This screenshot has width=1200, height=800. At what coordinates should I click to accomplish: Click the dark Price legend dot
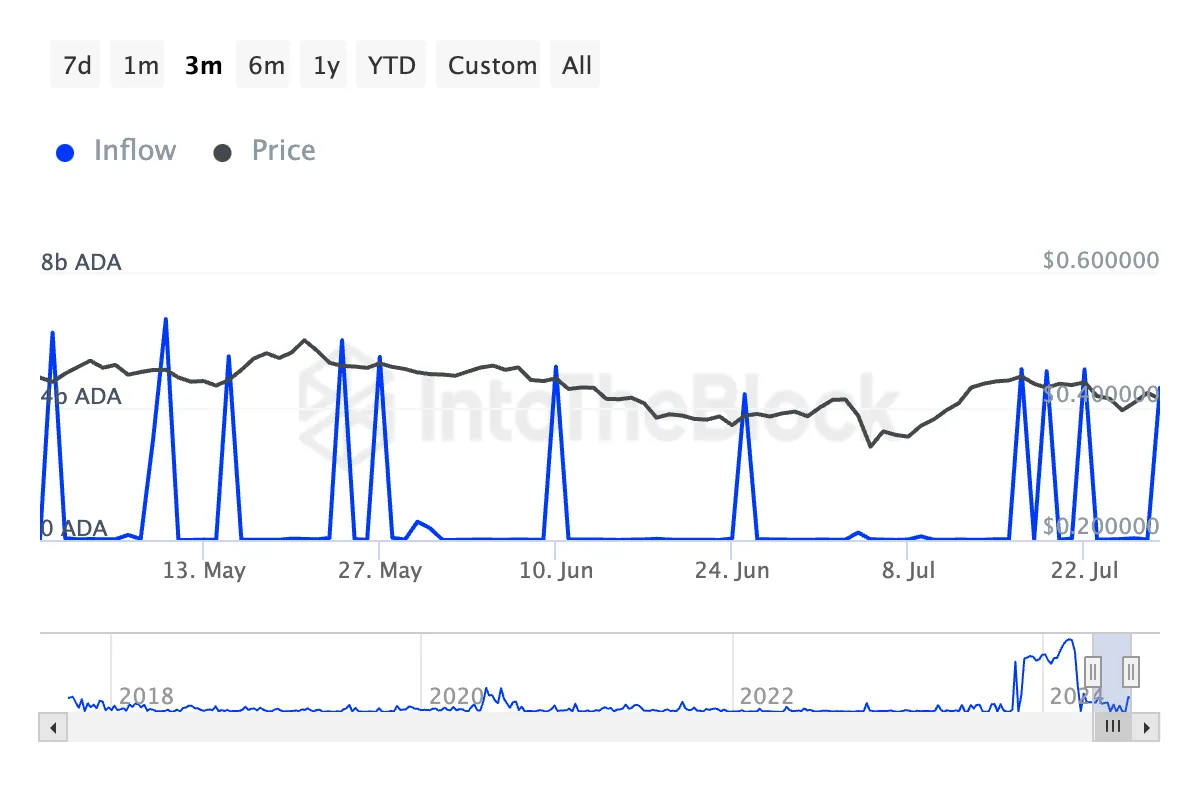click(223, 153)
